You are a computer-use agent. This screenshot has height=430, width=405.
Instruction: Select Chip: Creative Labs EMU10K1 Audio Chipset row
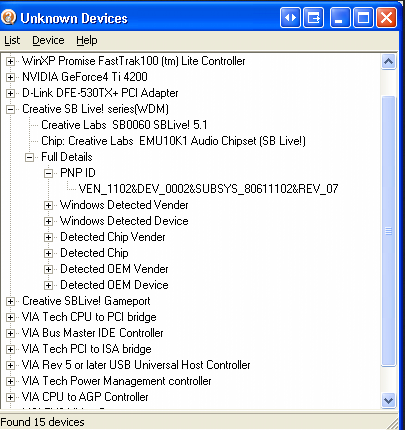click(173, 141)
